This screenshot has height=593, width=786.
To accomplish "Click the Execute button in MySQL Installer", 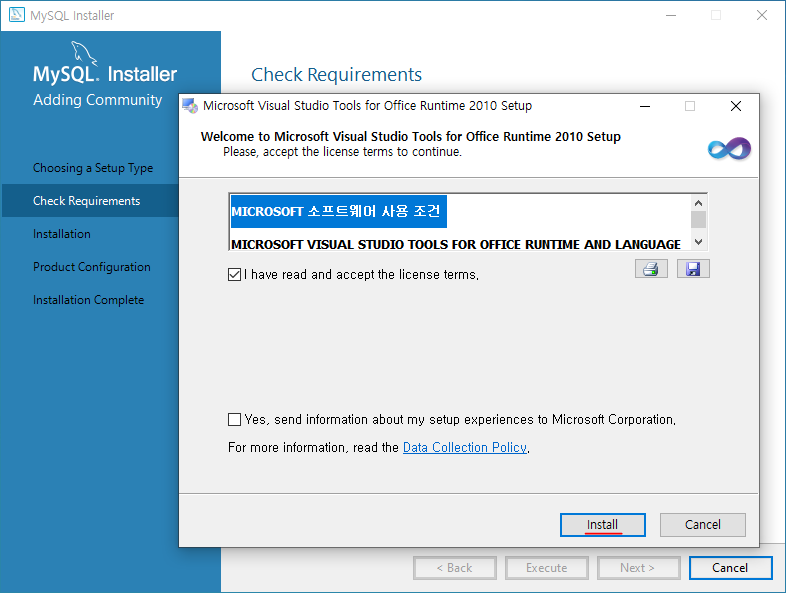I will coord(547,568).
